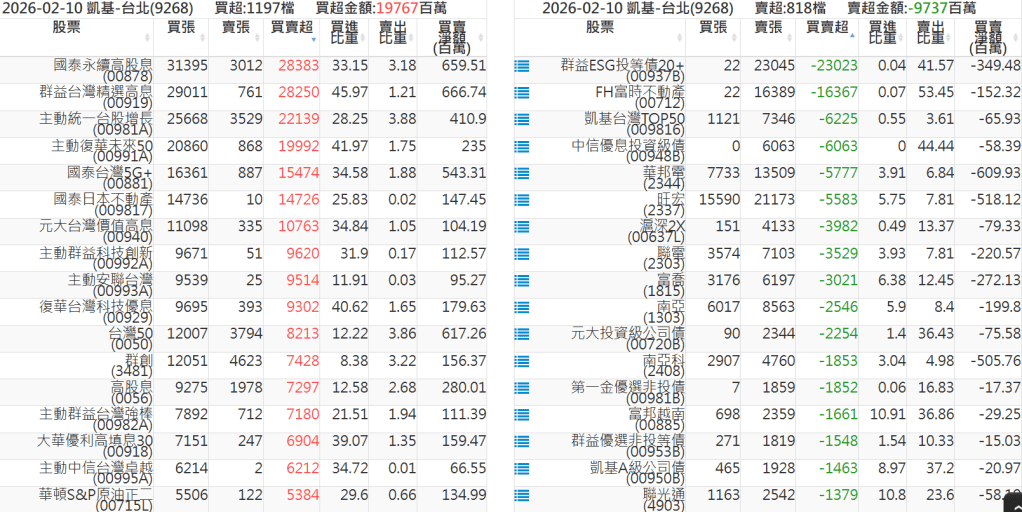The width and height of the screenshot is (1022, 512).
Task: Open list icon next to FH富時不動產
Action: click(521, 93)
